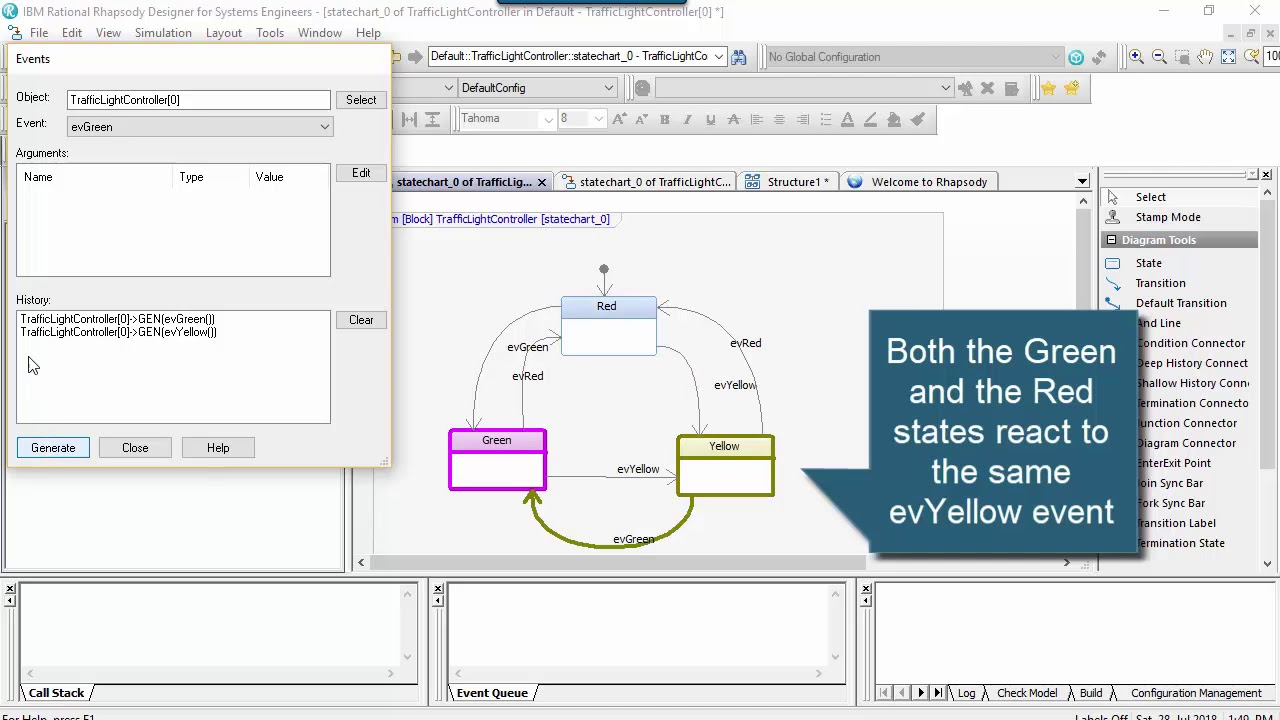This screenshot has width=1280, height=720.
Task: Select the Pan hand tool
Action: (1205, 57)
